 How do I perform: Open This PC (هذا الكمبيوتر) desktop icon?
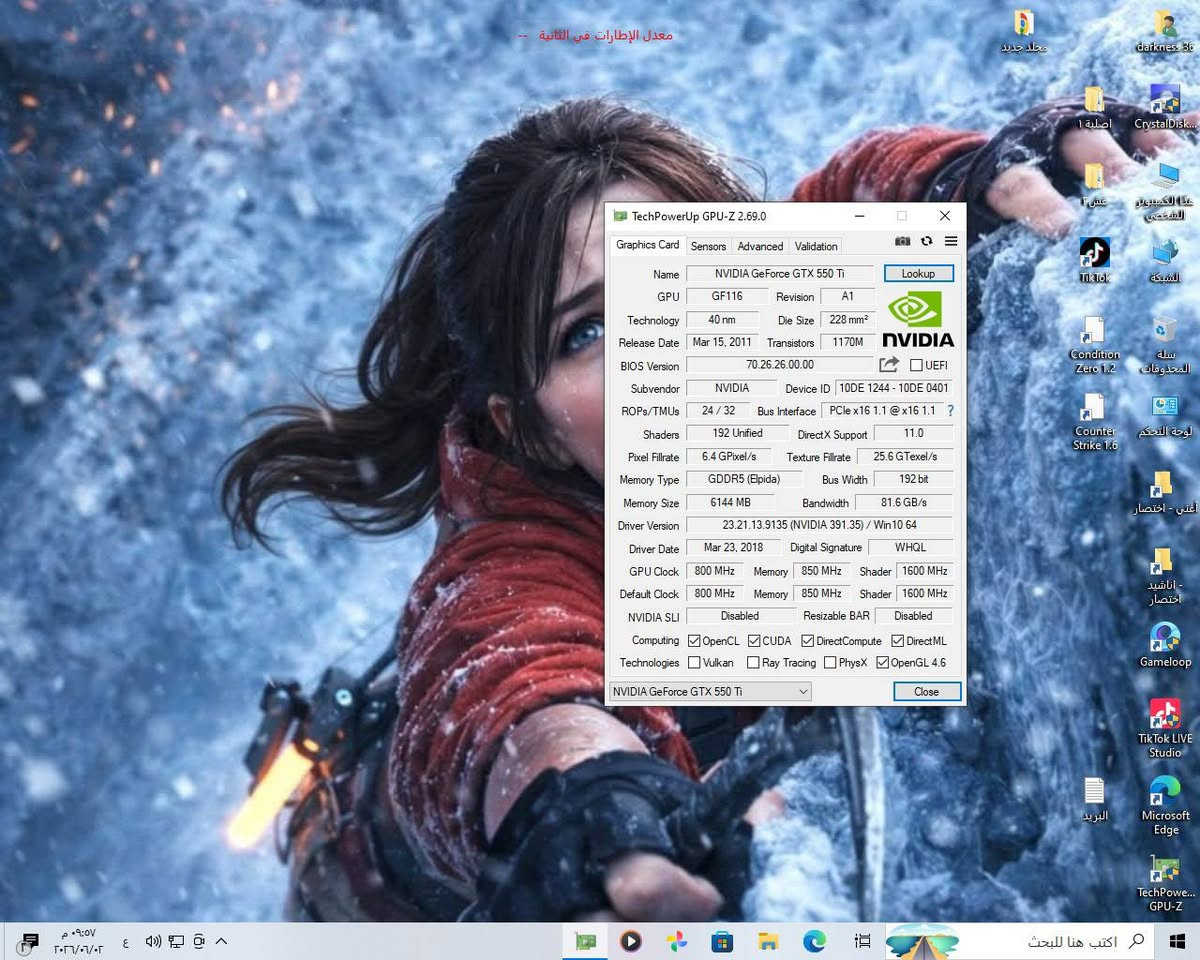tap(1165, 191)
